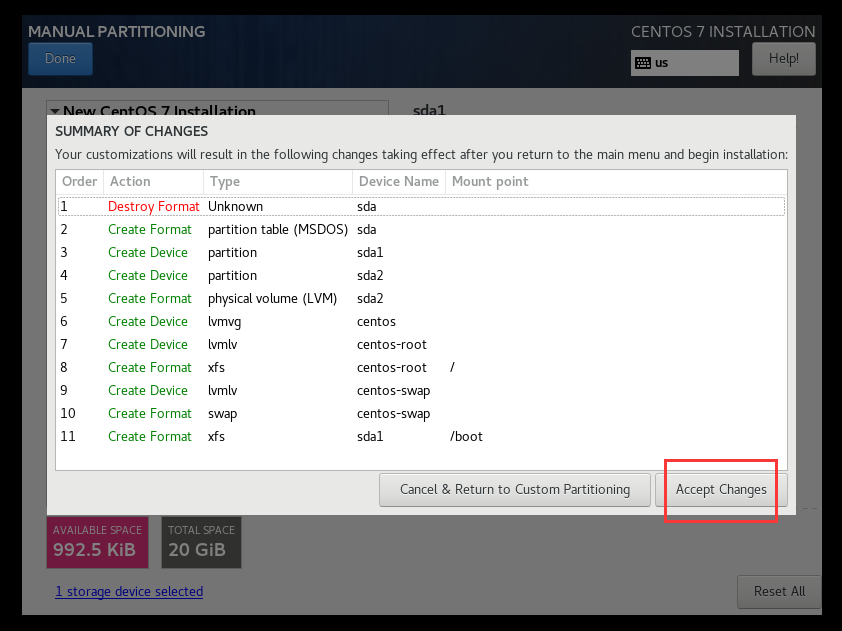Sort by the Order column header
The height and width of the screenshot is (631, 842).
coord(79,182)
